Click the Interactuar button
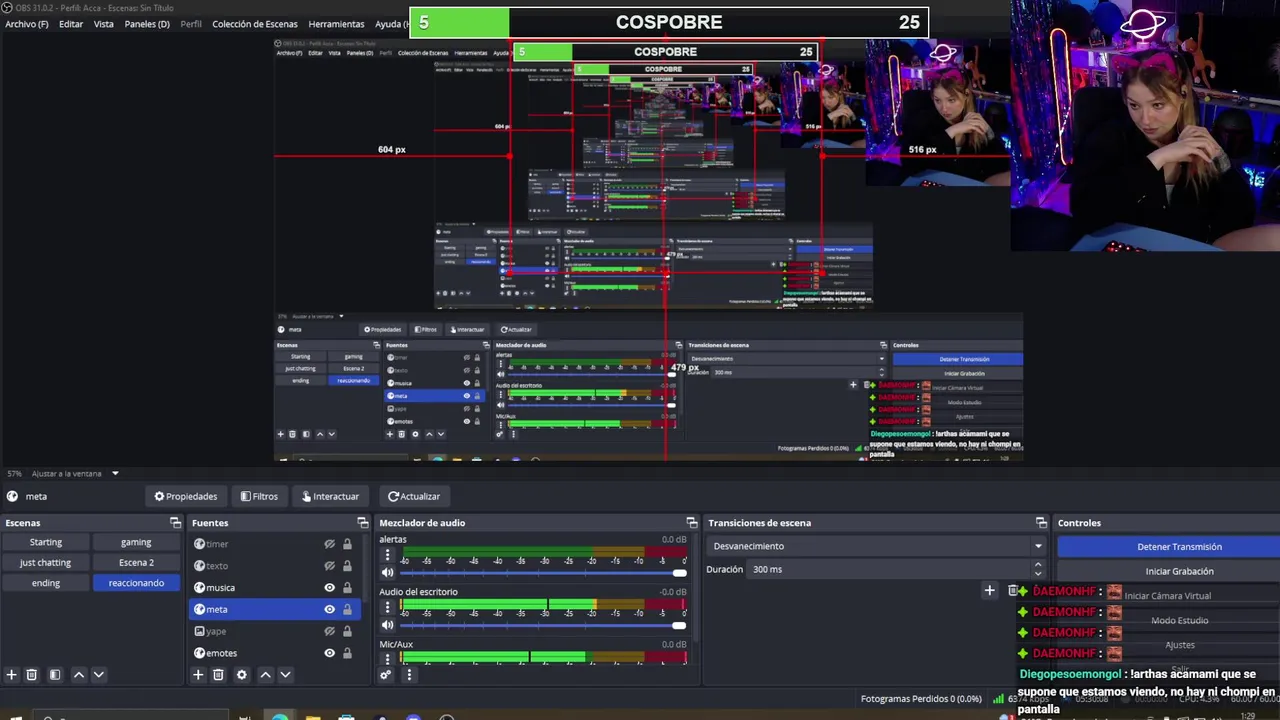Viewport: 1280px width, 720px height. click(x=330, y=496)
